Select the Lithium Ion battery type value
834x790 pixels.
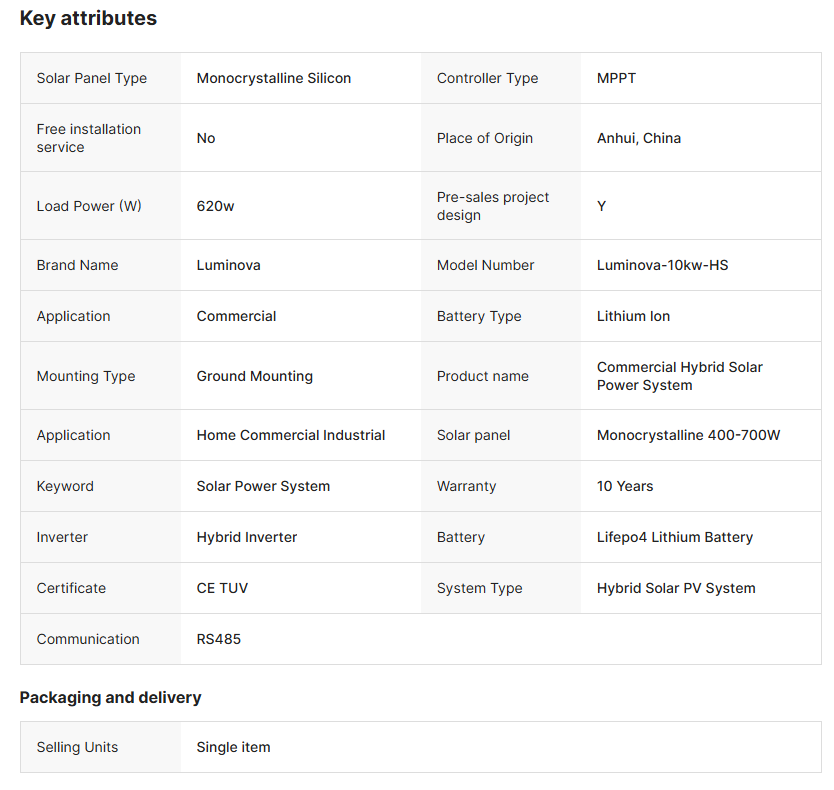[x=633, y=316]
